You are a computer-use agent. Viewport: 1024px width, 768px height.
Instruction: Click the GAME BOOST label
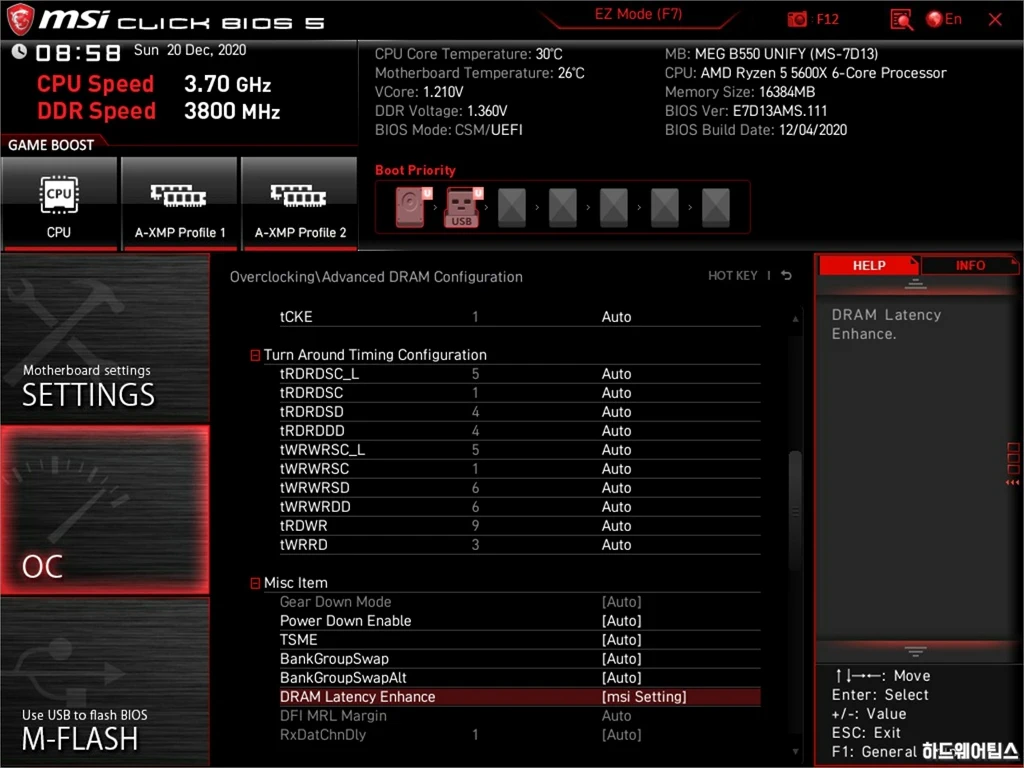[x=51, y=145]
